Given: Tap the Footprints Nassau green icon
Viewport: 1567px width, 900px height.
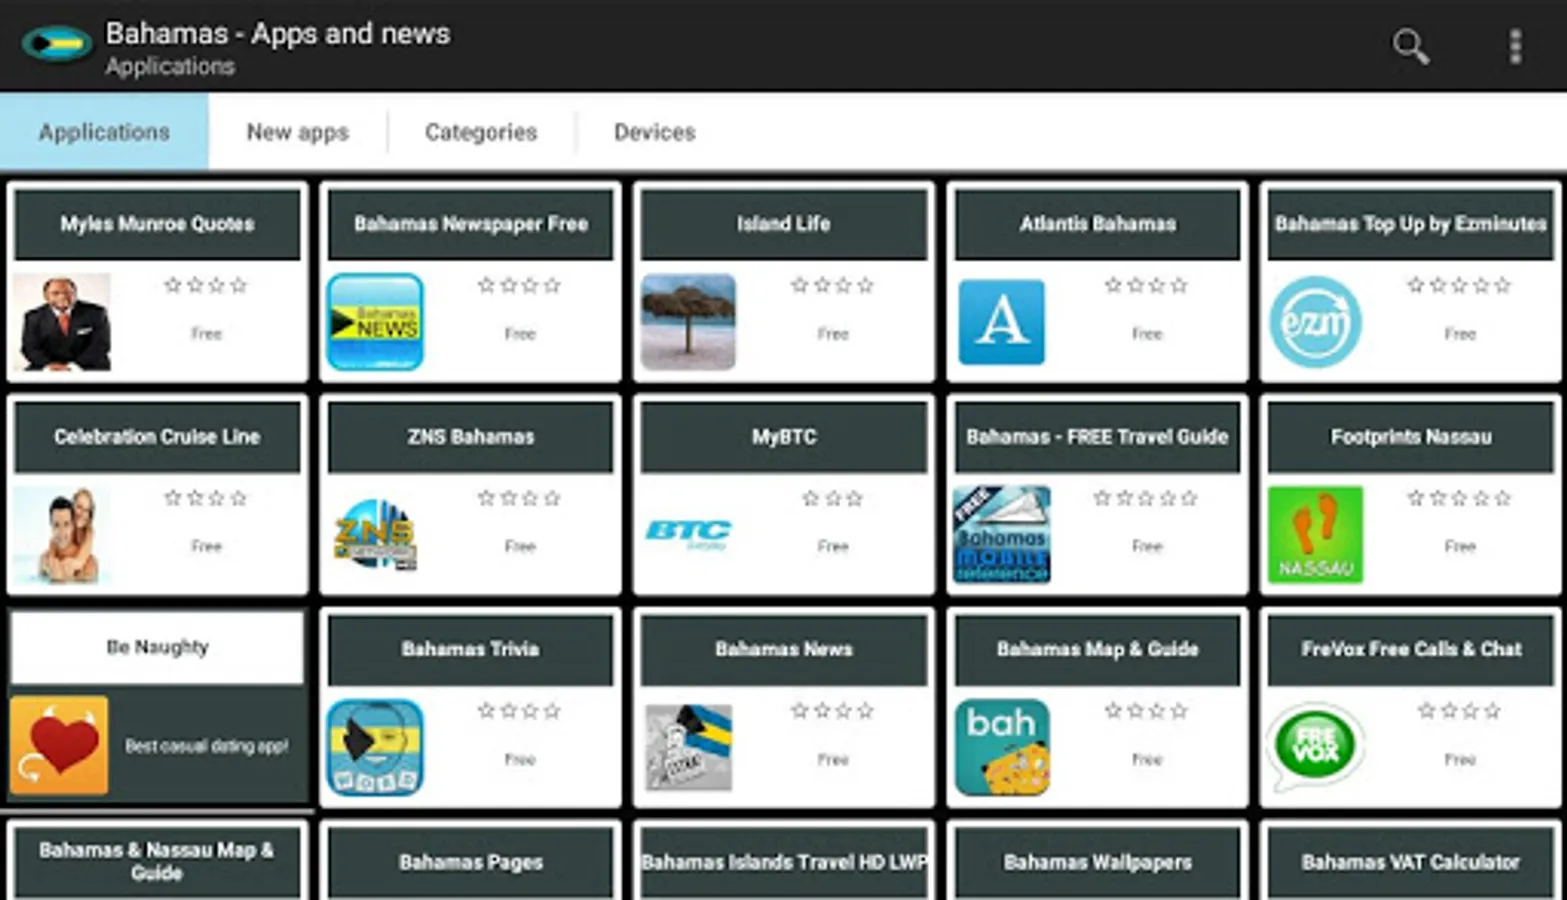Looking at the screenshot, I should [1315, 535].
